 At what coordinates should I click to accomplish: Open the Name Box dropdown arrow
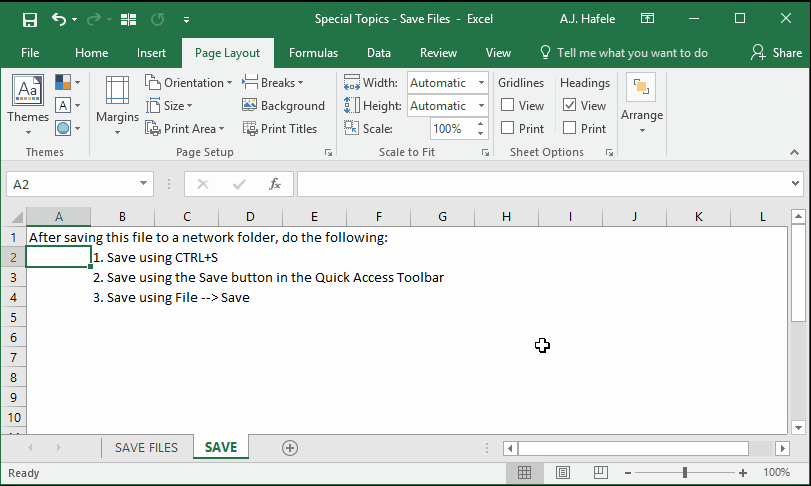[143, 183]
